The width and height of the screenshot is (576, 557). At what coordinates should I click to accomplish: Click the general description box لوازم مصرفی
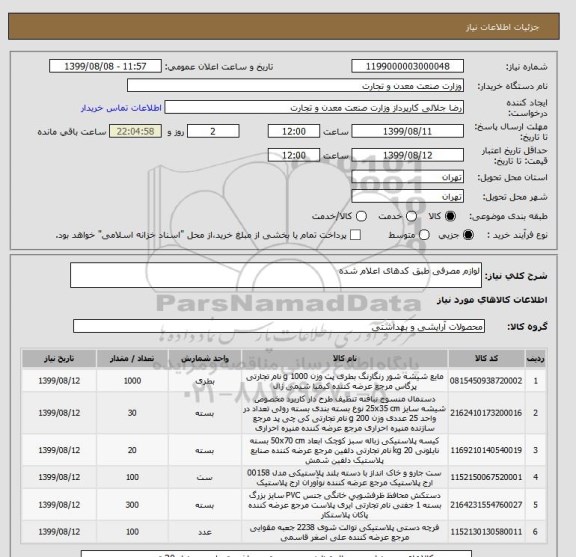click(x=276, y=275)
